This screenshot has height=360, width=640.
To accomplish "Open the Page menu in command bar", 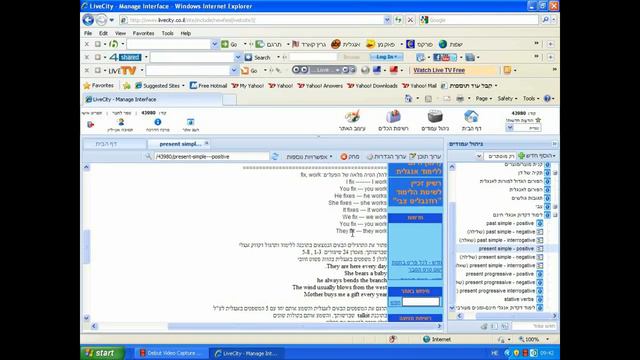I will 484,98.
